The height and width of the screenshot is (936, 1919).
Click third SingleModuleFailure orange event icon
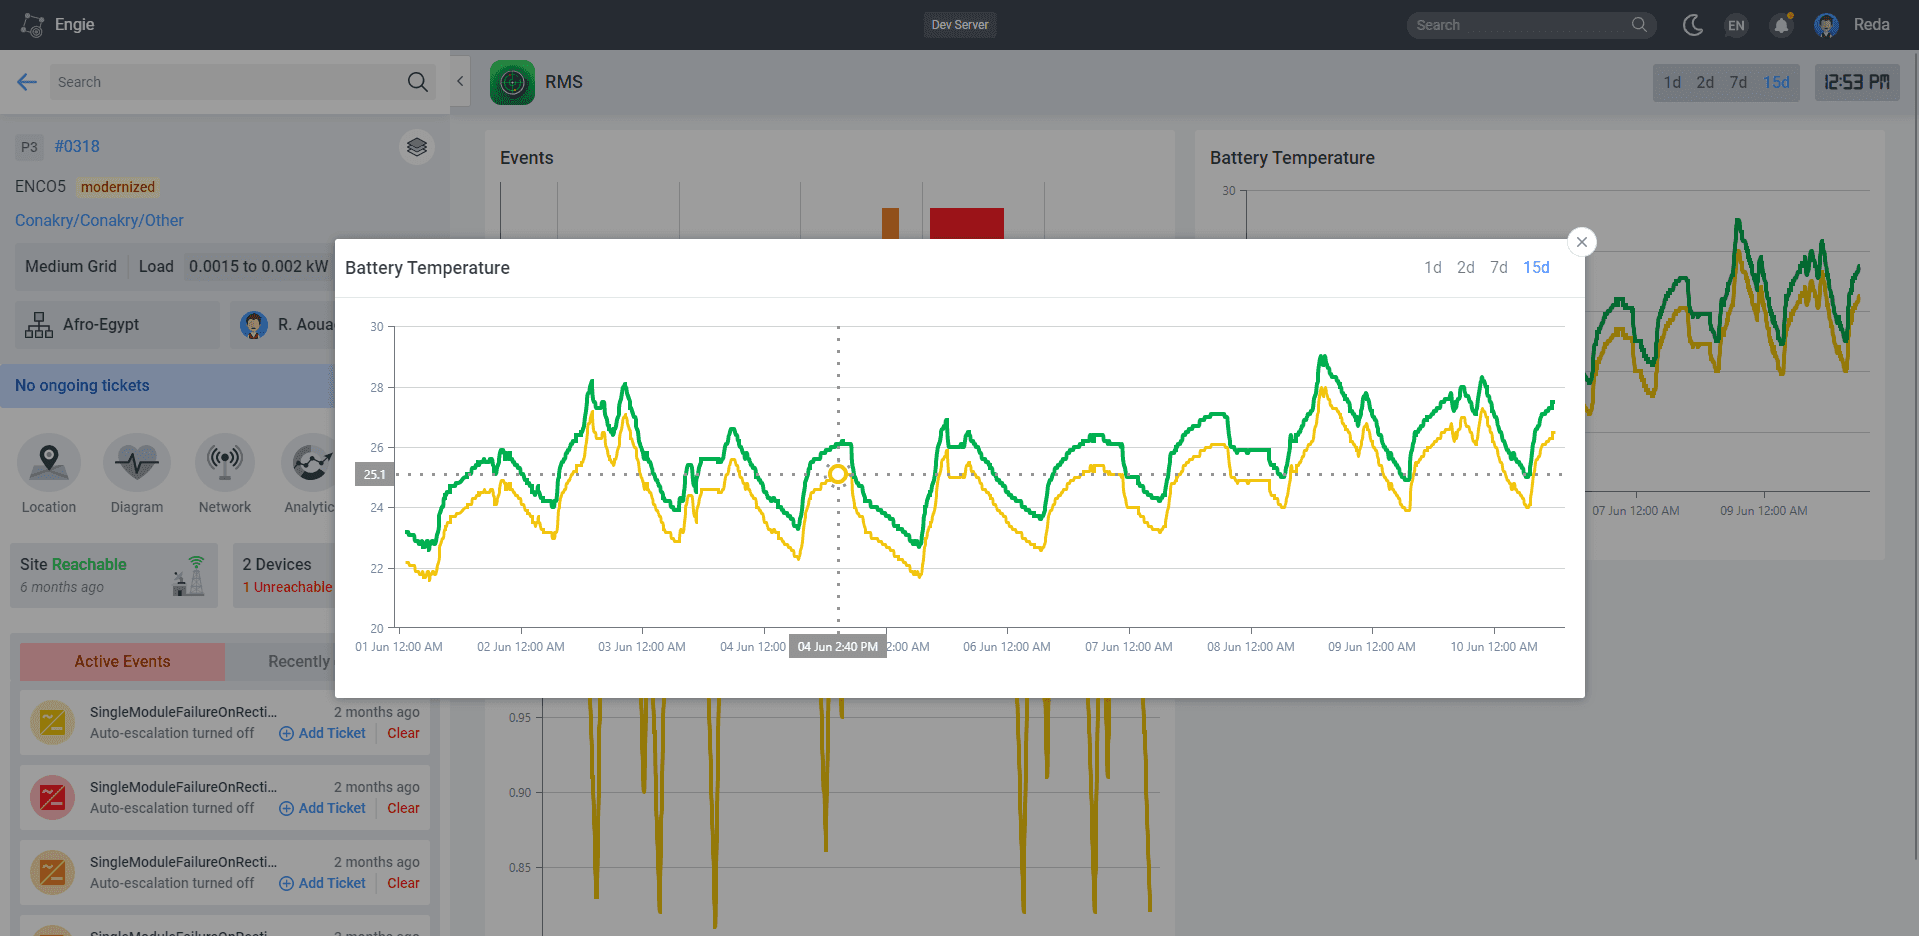coord(53,872)
